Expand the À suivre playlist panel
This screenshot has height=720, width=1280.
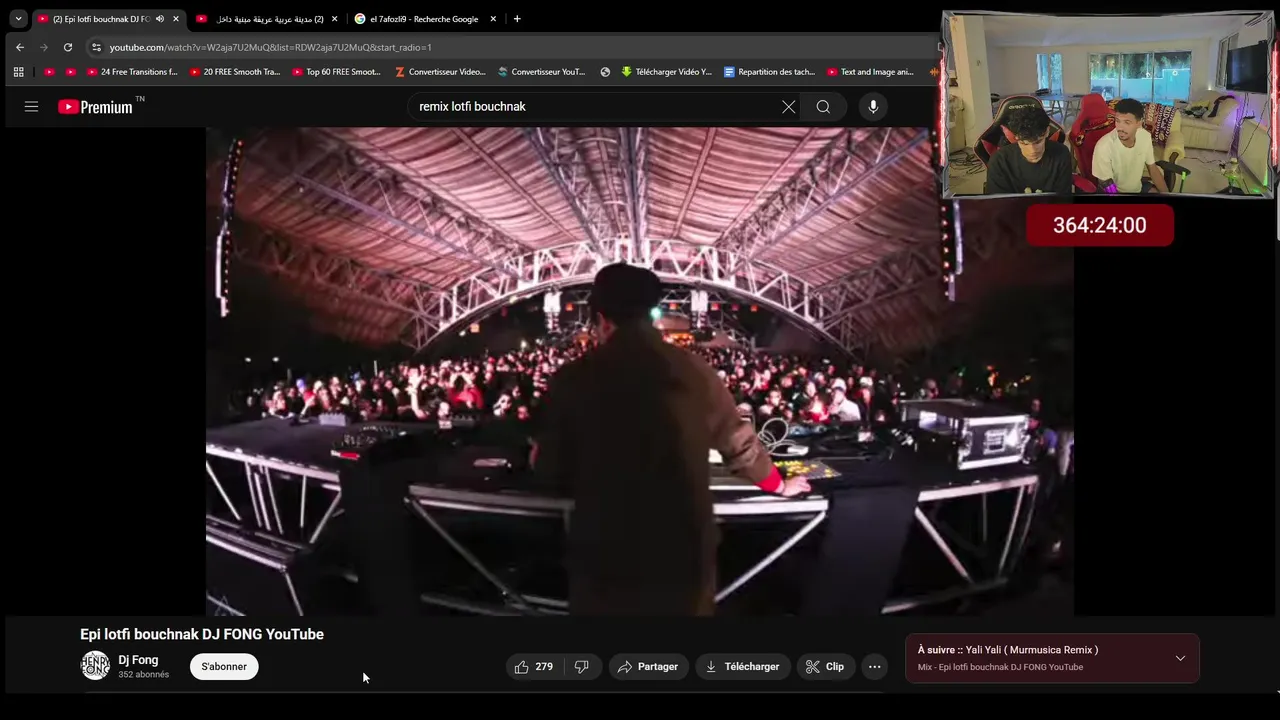[x=1180, y=658]
